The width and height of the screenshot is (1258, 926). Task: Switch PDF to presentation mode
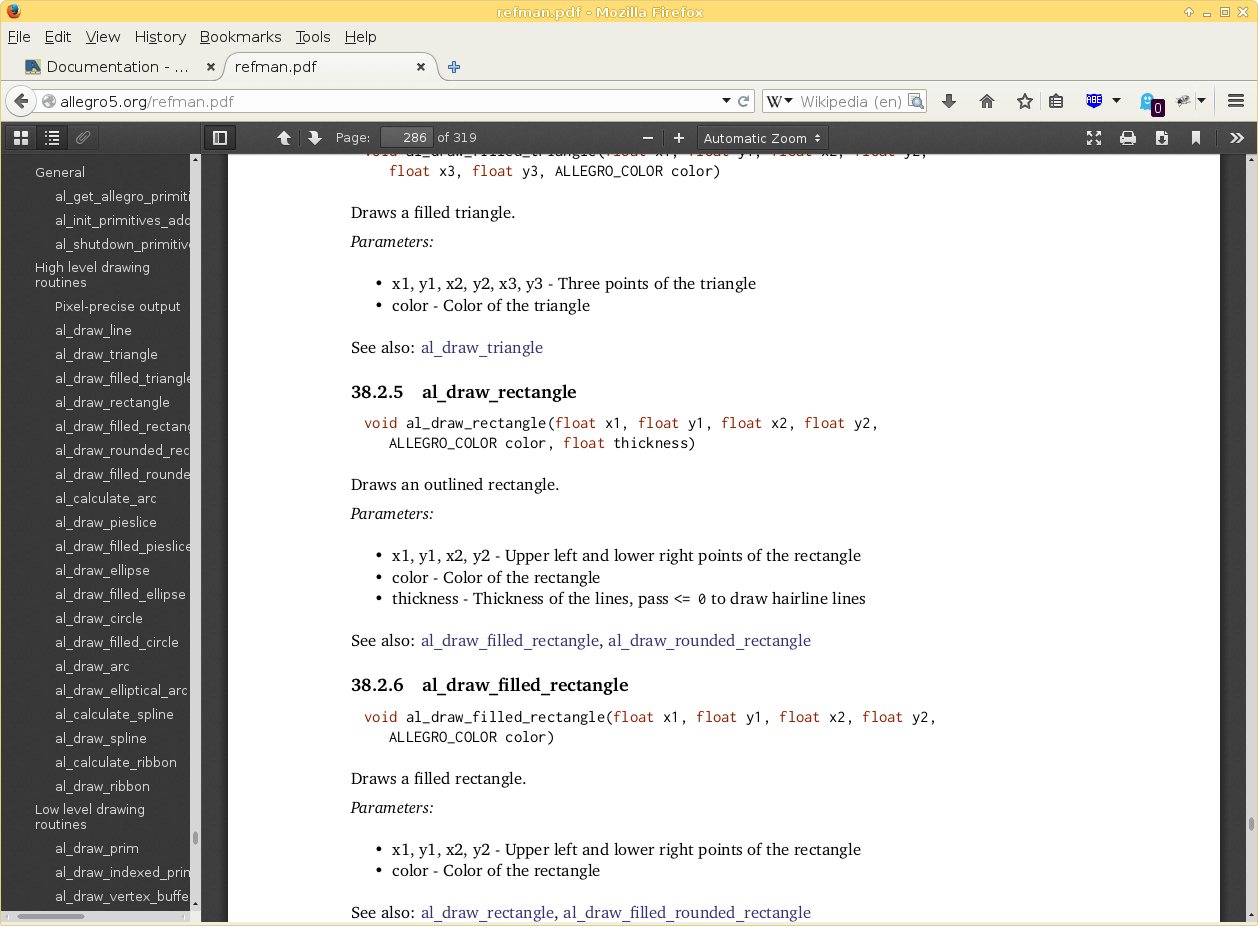click(x=1094, y=138)
